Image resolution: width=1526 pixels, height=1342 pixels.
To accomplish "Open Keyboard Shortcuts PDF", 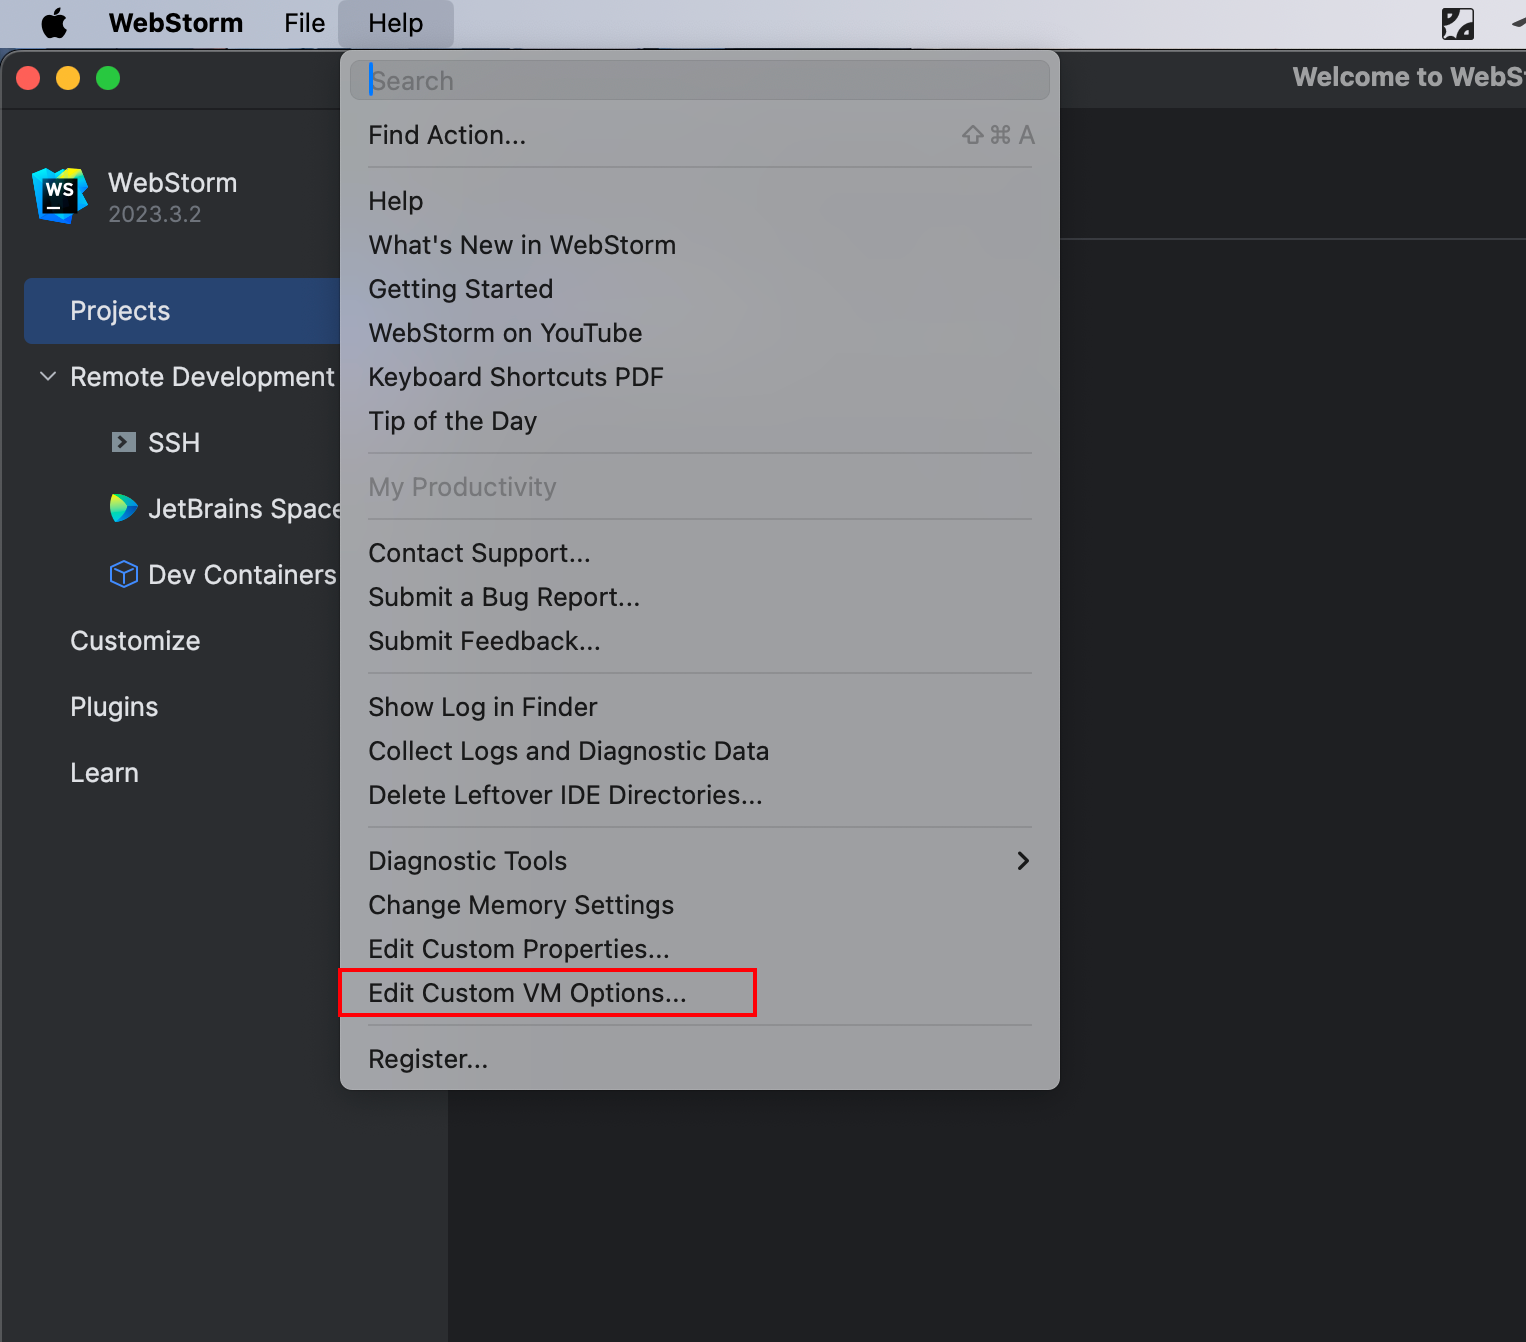I will click(515, 377).
